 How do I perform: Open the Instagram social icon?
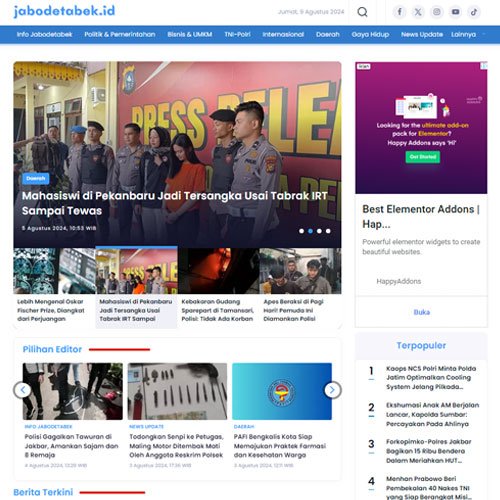tap(437, 12)
